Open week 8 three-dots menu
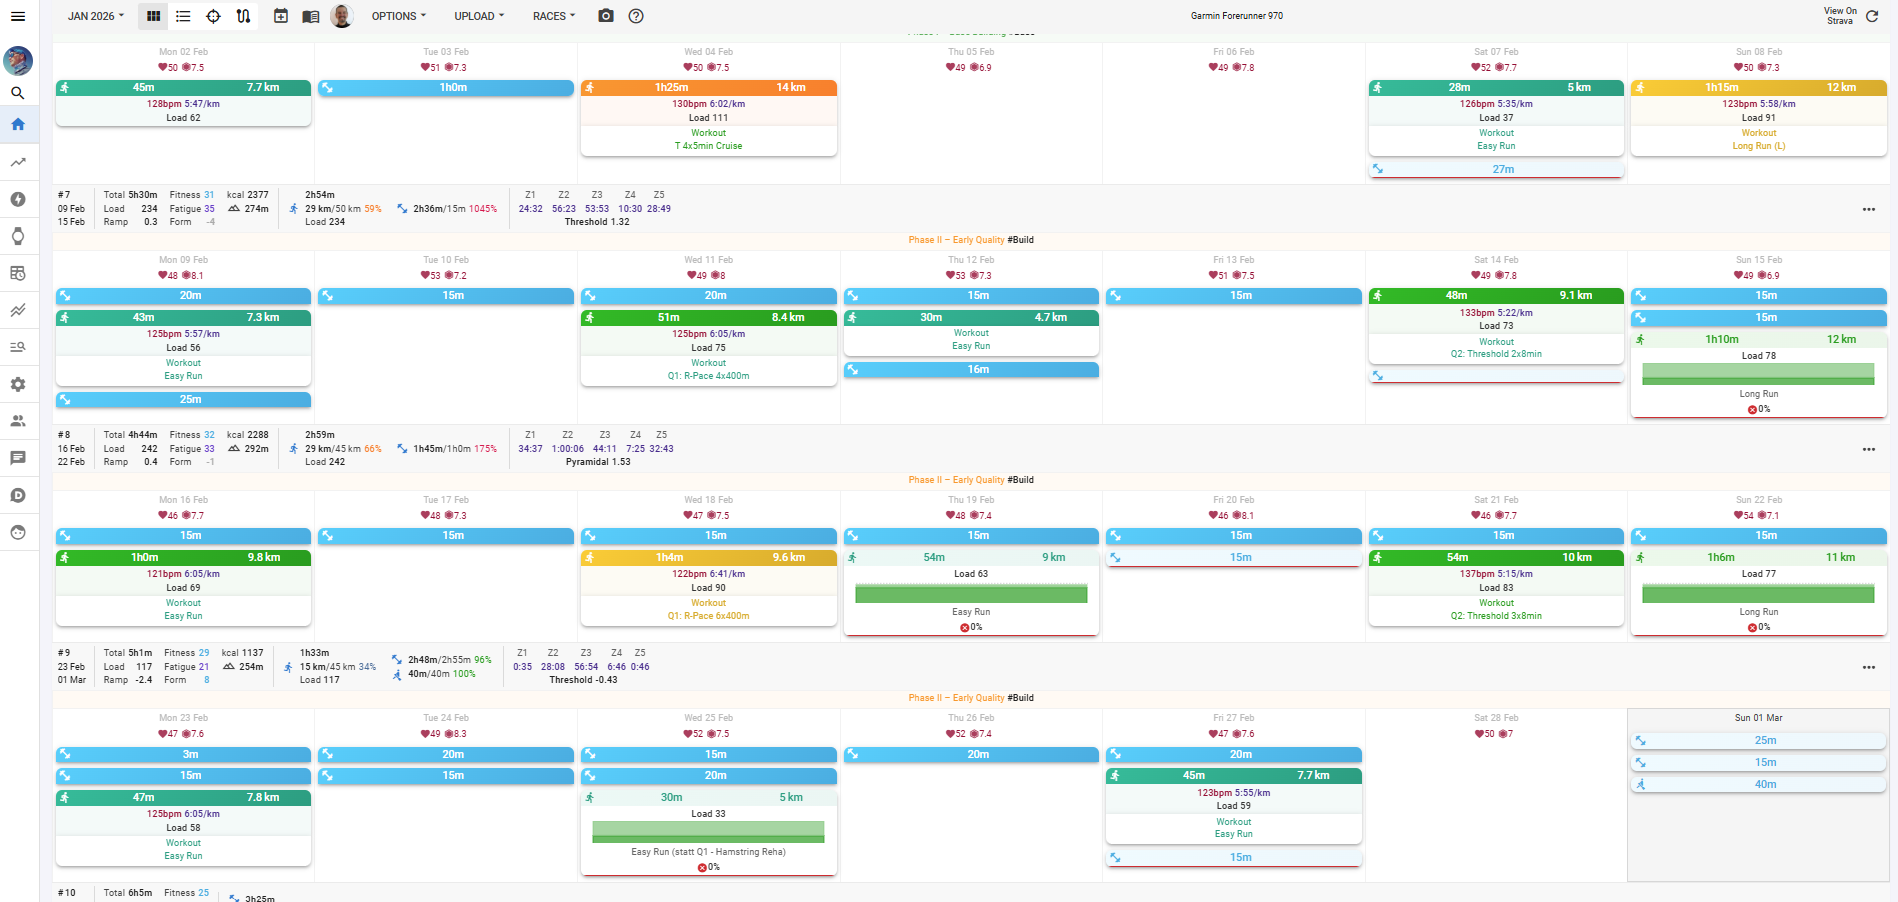1898x902 pixels. click(x=1868, y=449)
